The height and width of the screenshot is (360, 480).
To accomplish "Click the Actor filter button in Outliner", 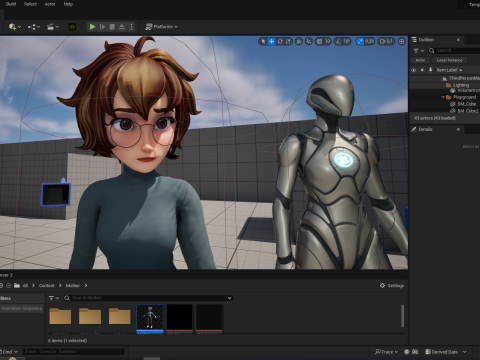I will point(420,60).
